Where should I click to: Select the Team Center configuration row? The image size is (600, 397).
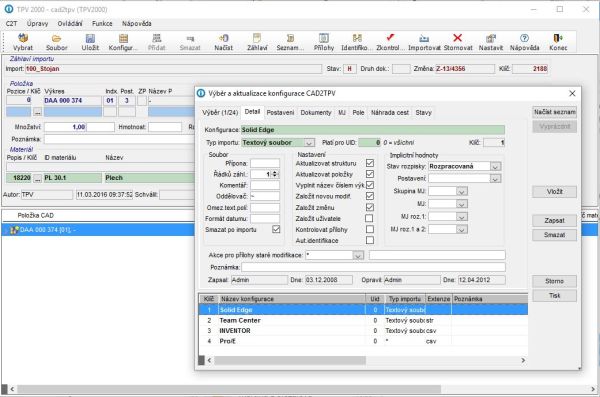[x=363, y=320]
